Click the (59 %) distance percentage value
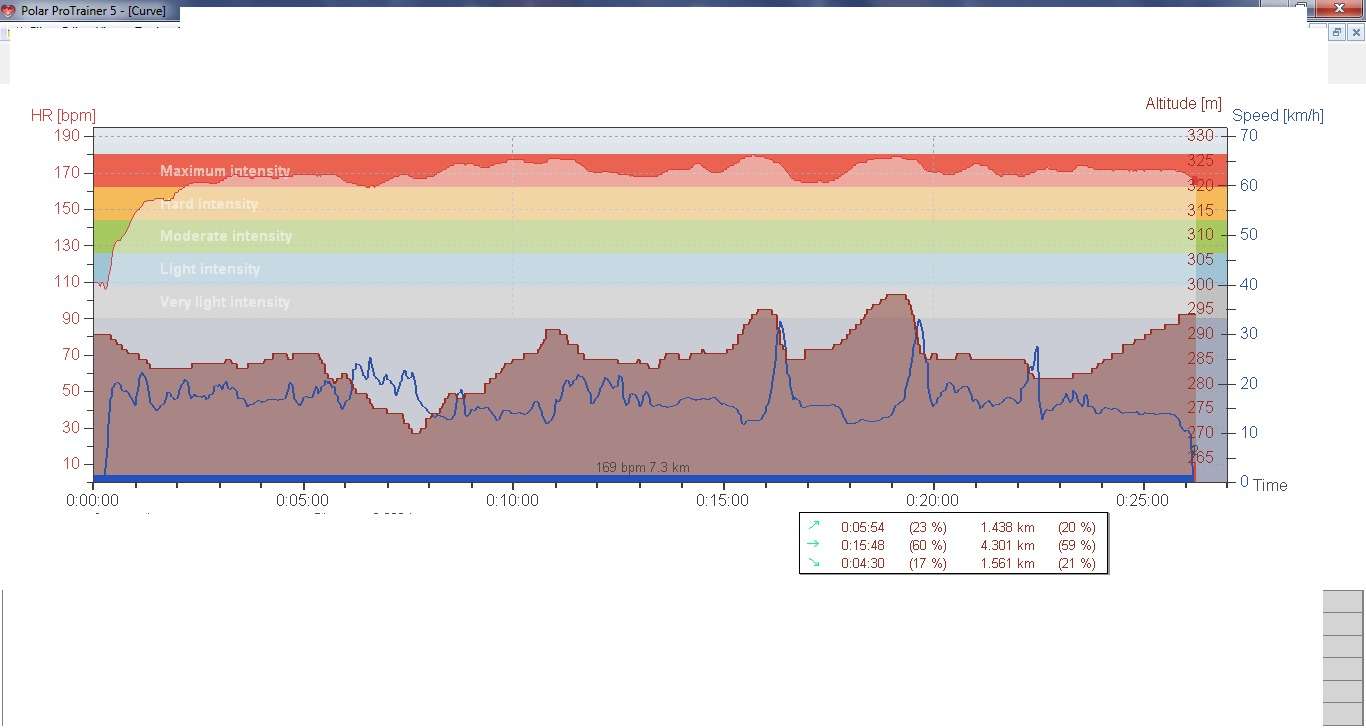Screen dimensions: 1366x728 click(x=1076, y=545)
